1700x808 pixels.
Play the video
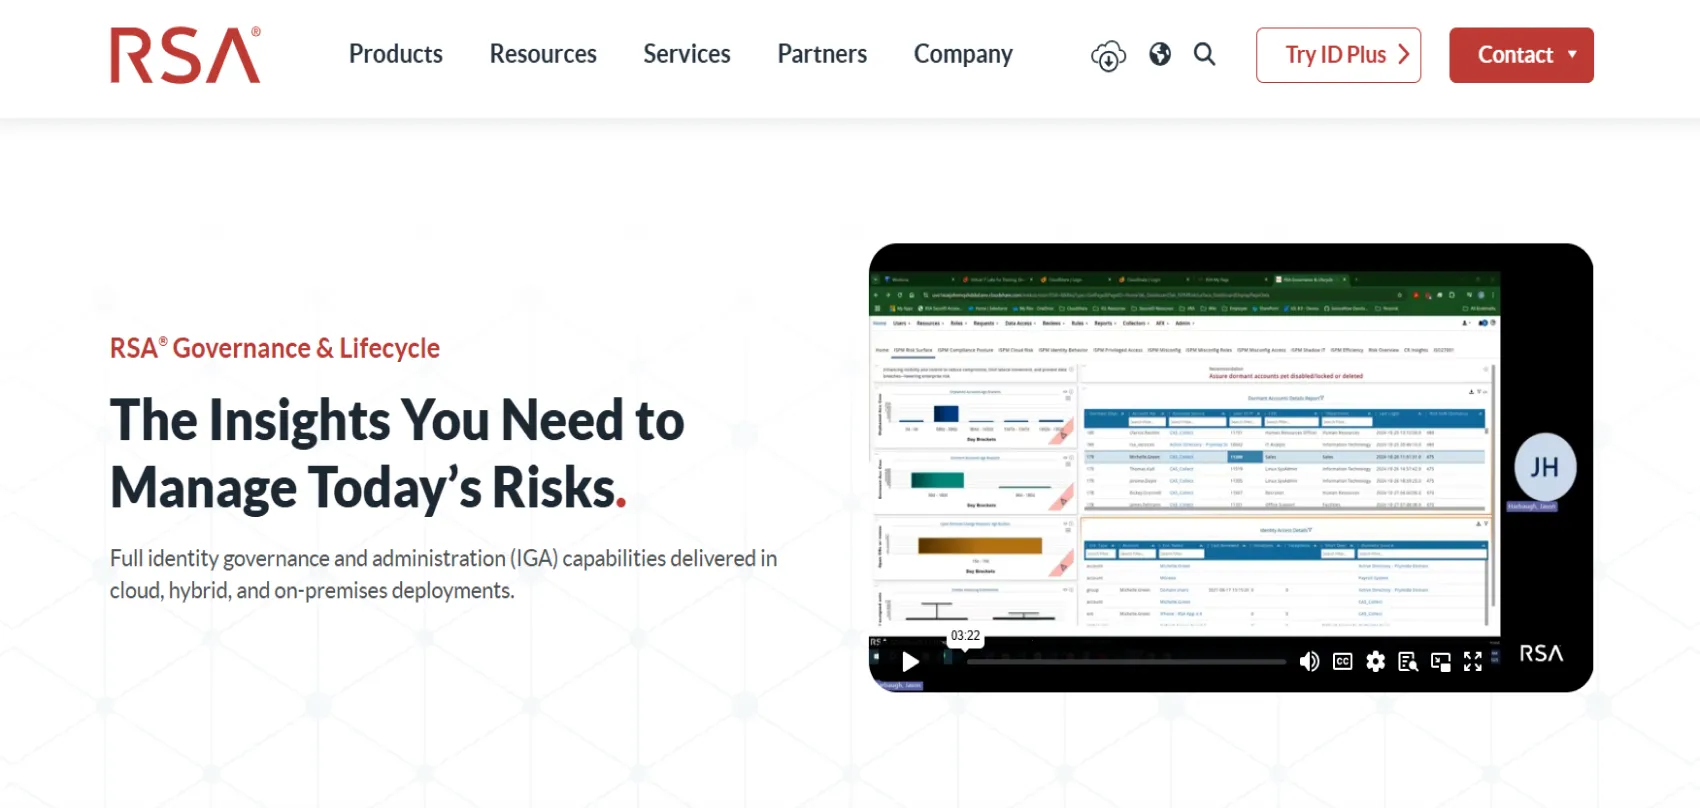click(x=910, y=662)
